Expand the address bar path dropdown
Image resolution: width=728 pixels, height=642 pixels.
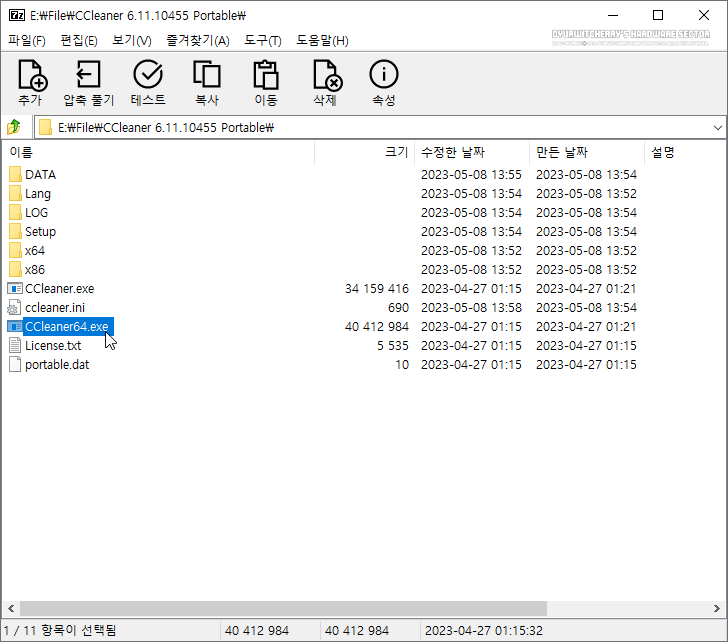point(717,128)
